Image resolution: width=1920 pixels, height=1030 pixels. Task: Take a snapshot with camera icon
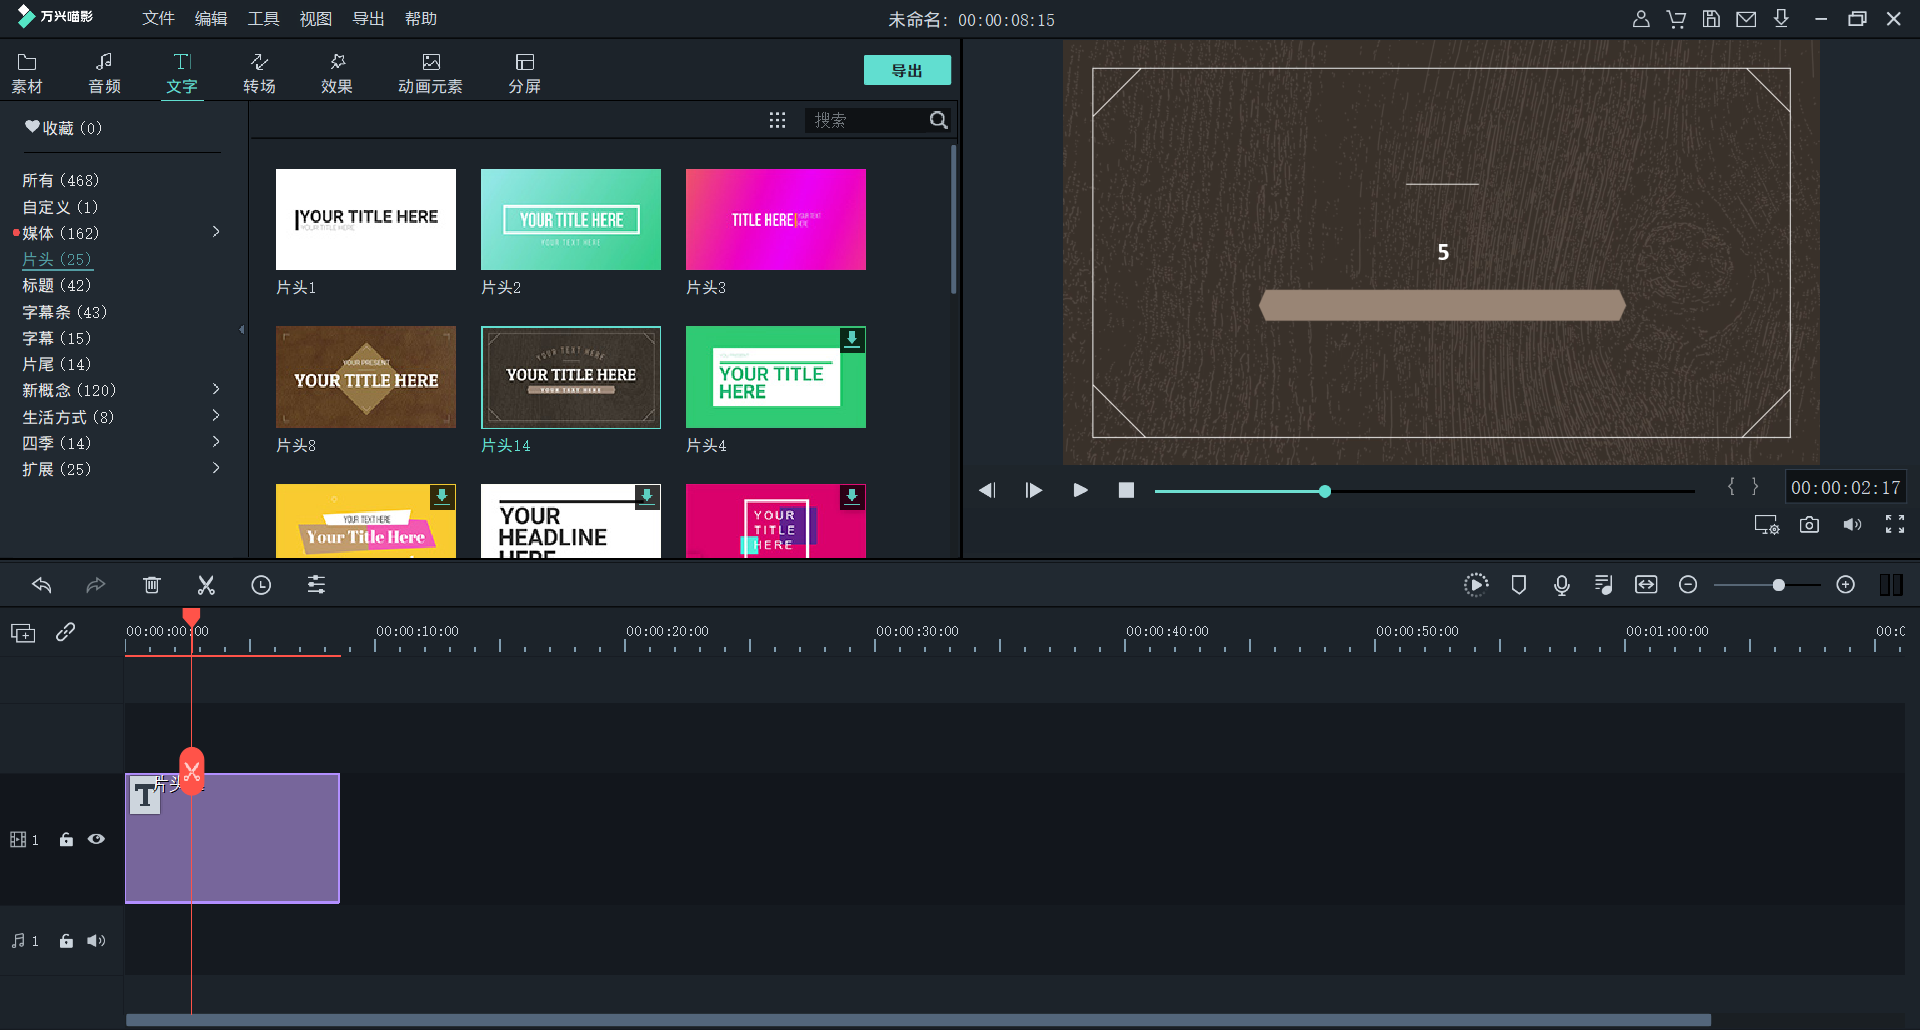pos(1809,525)
